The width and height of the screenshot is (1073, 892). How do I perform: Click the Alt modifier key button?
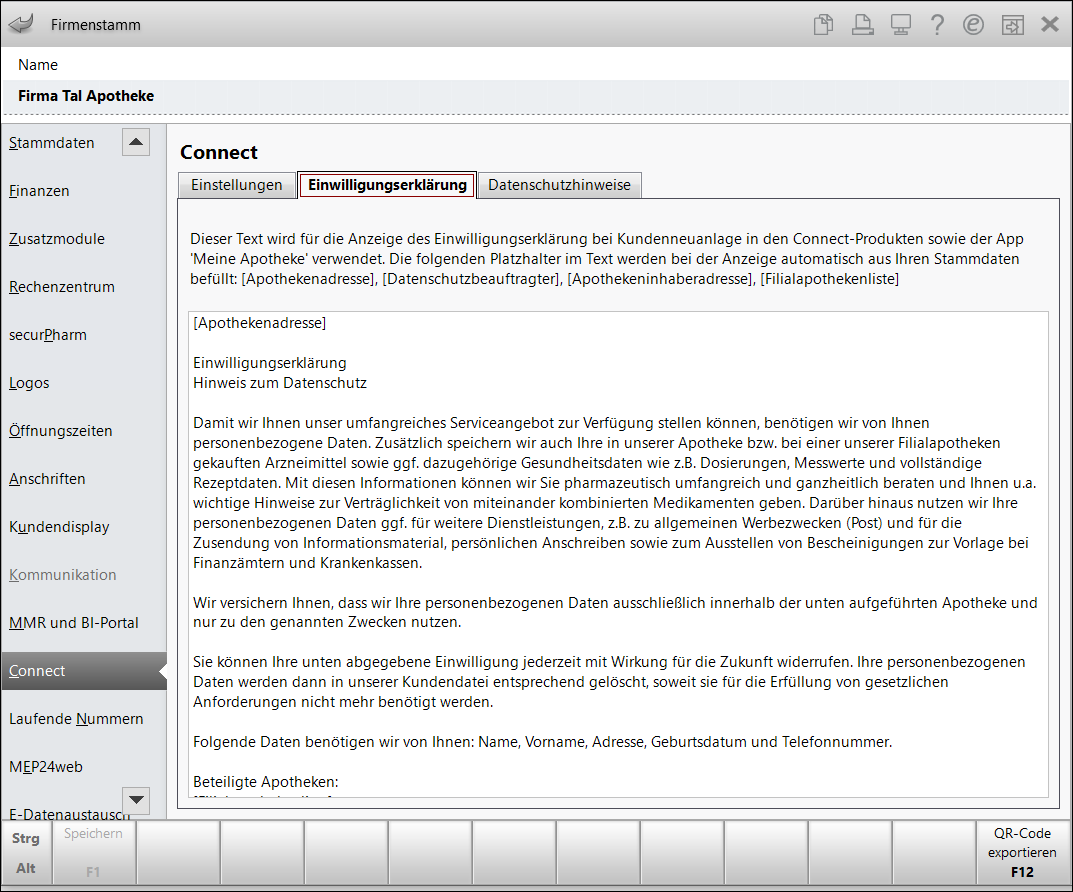point(26,868)
